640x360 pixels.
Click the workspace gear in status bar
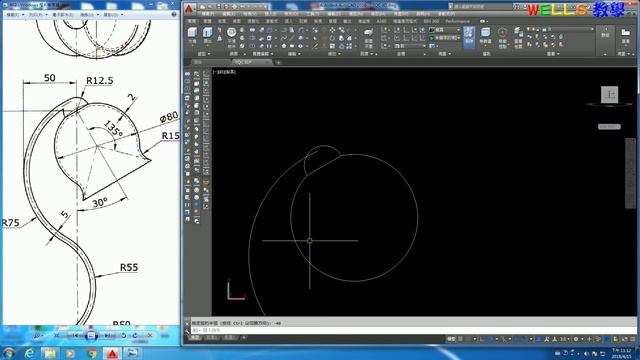(577, 339)
